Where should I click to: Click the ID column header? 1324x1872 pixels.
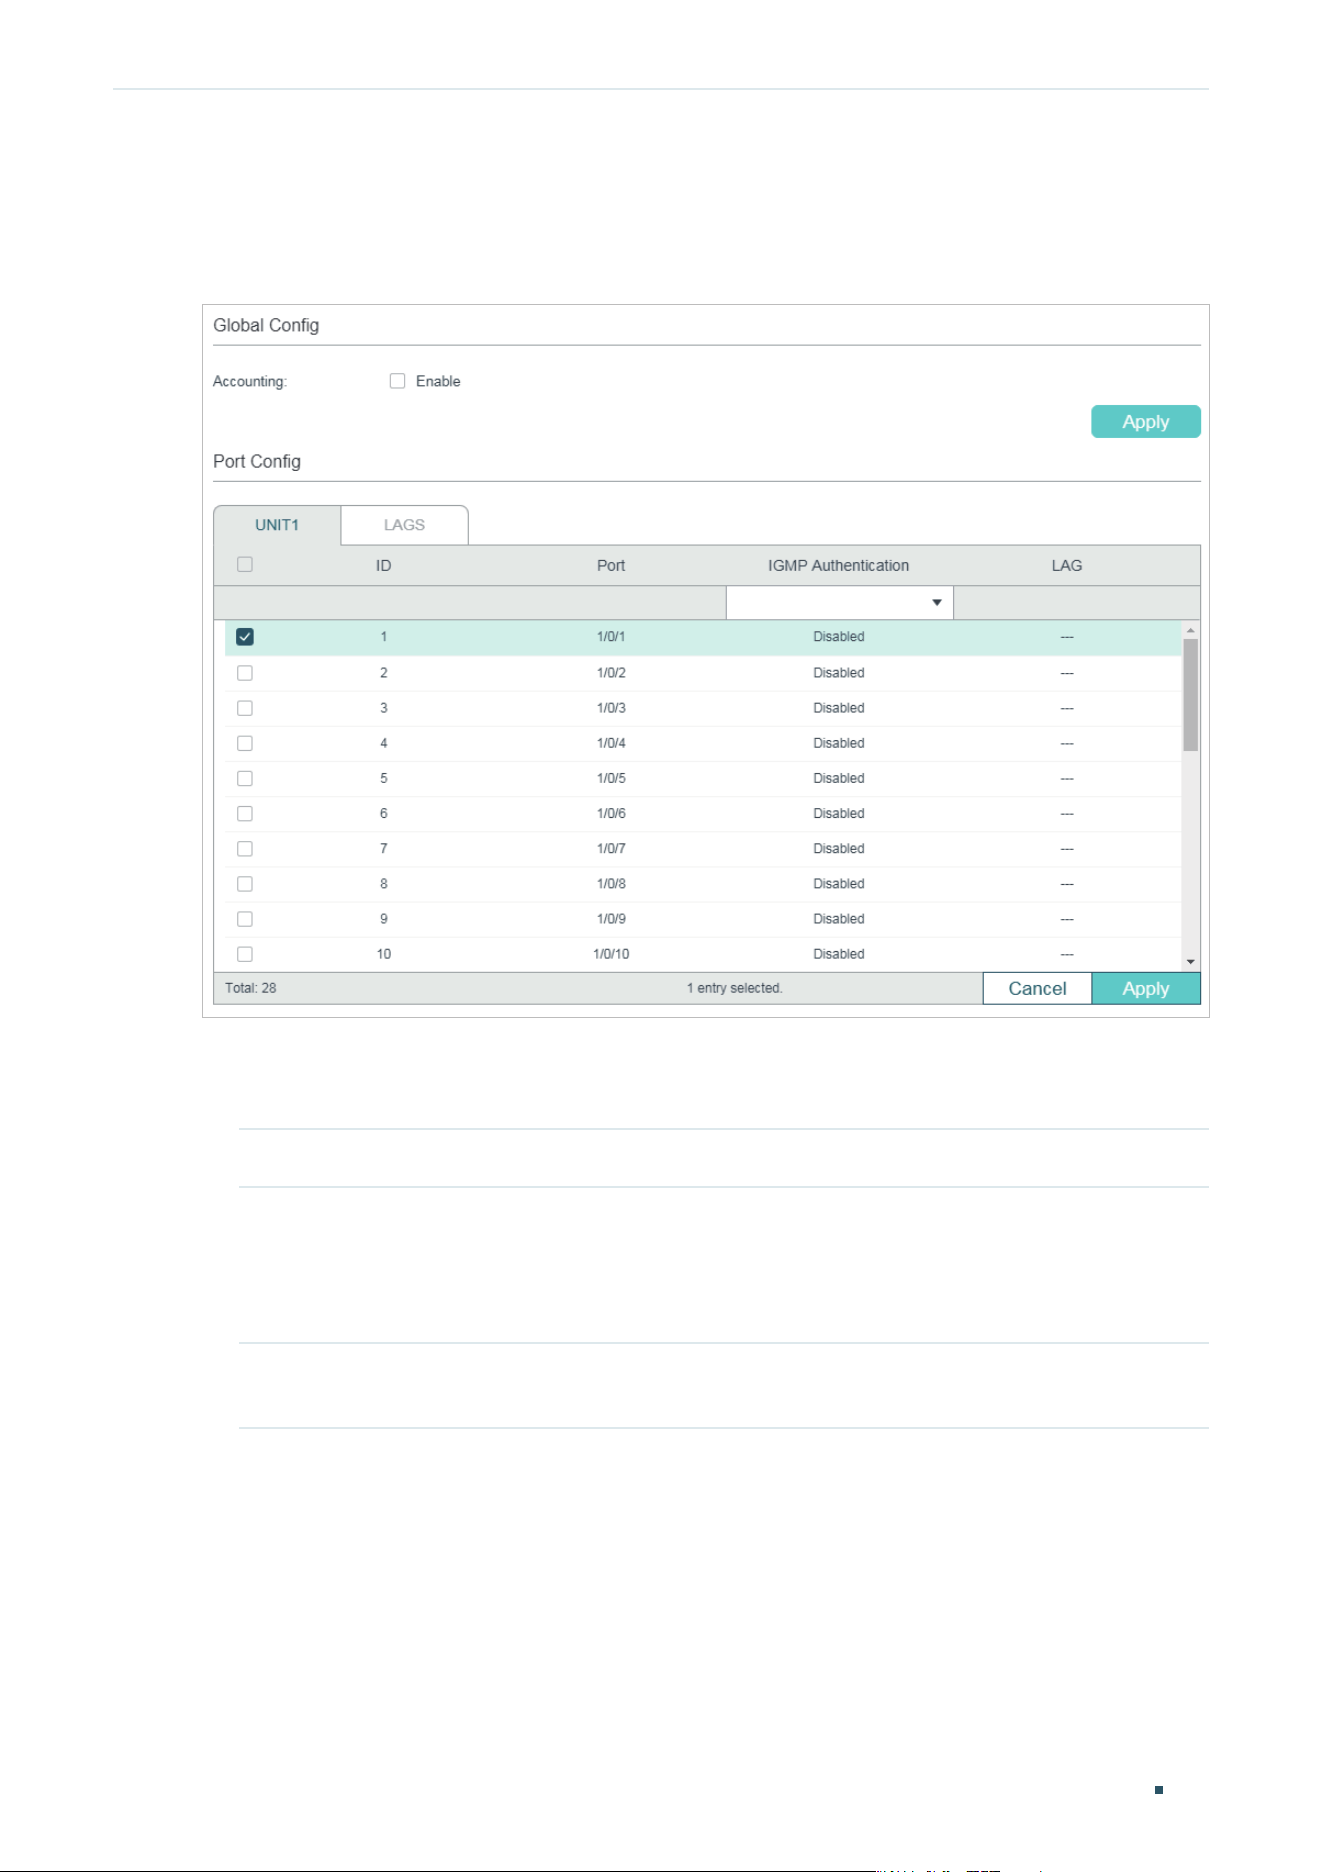tap(383, 566)
